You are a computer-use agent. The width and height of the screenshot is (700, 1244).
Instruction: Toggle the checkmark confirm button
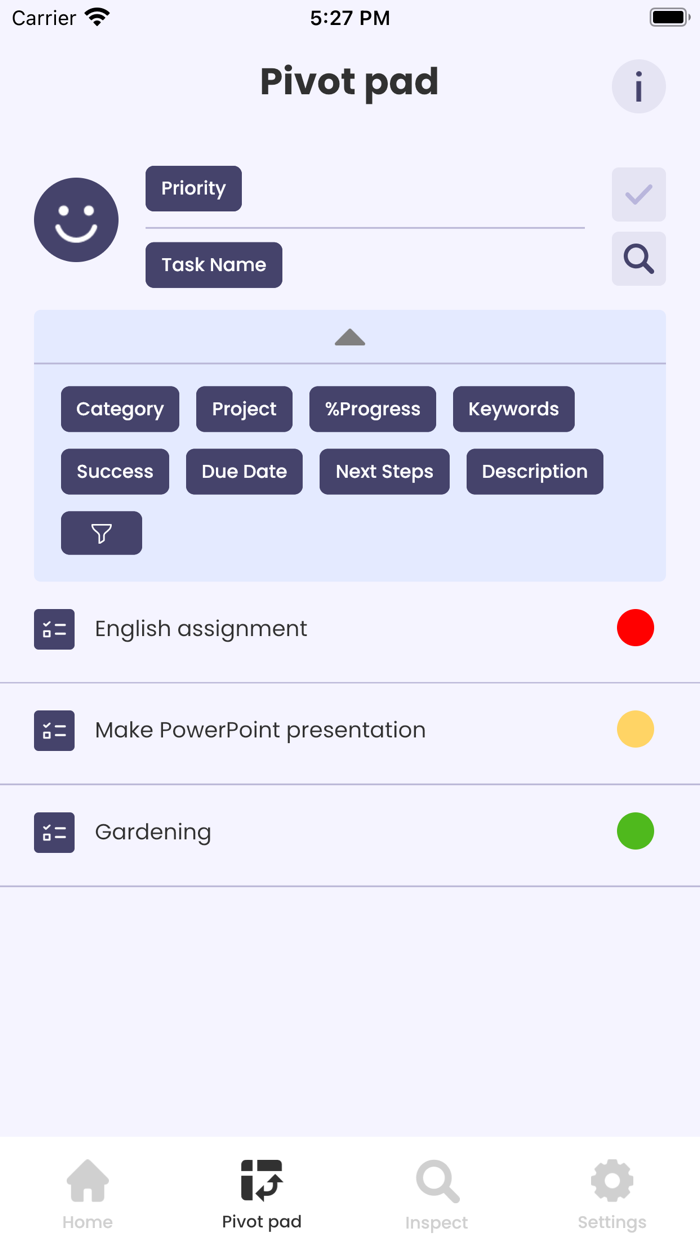pos(639,194)
